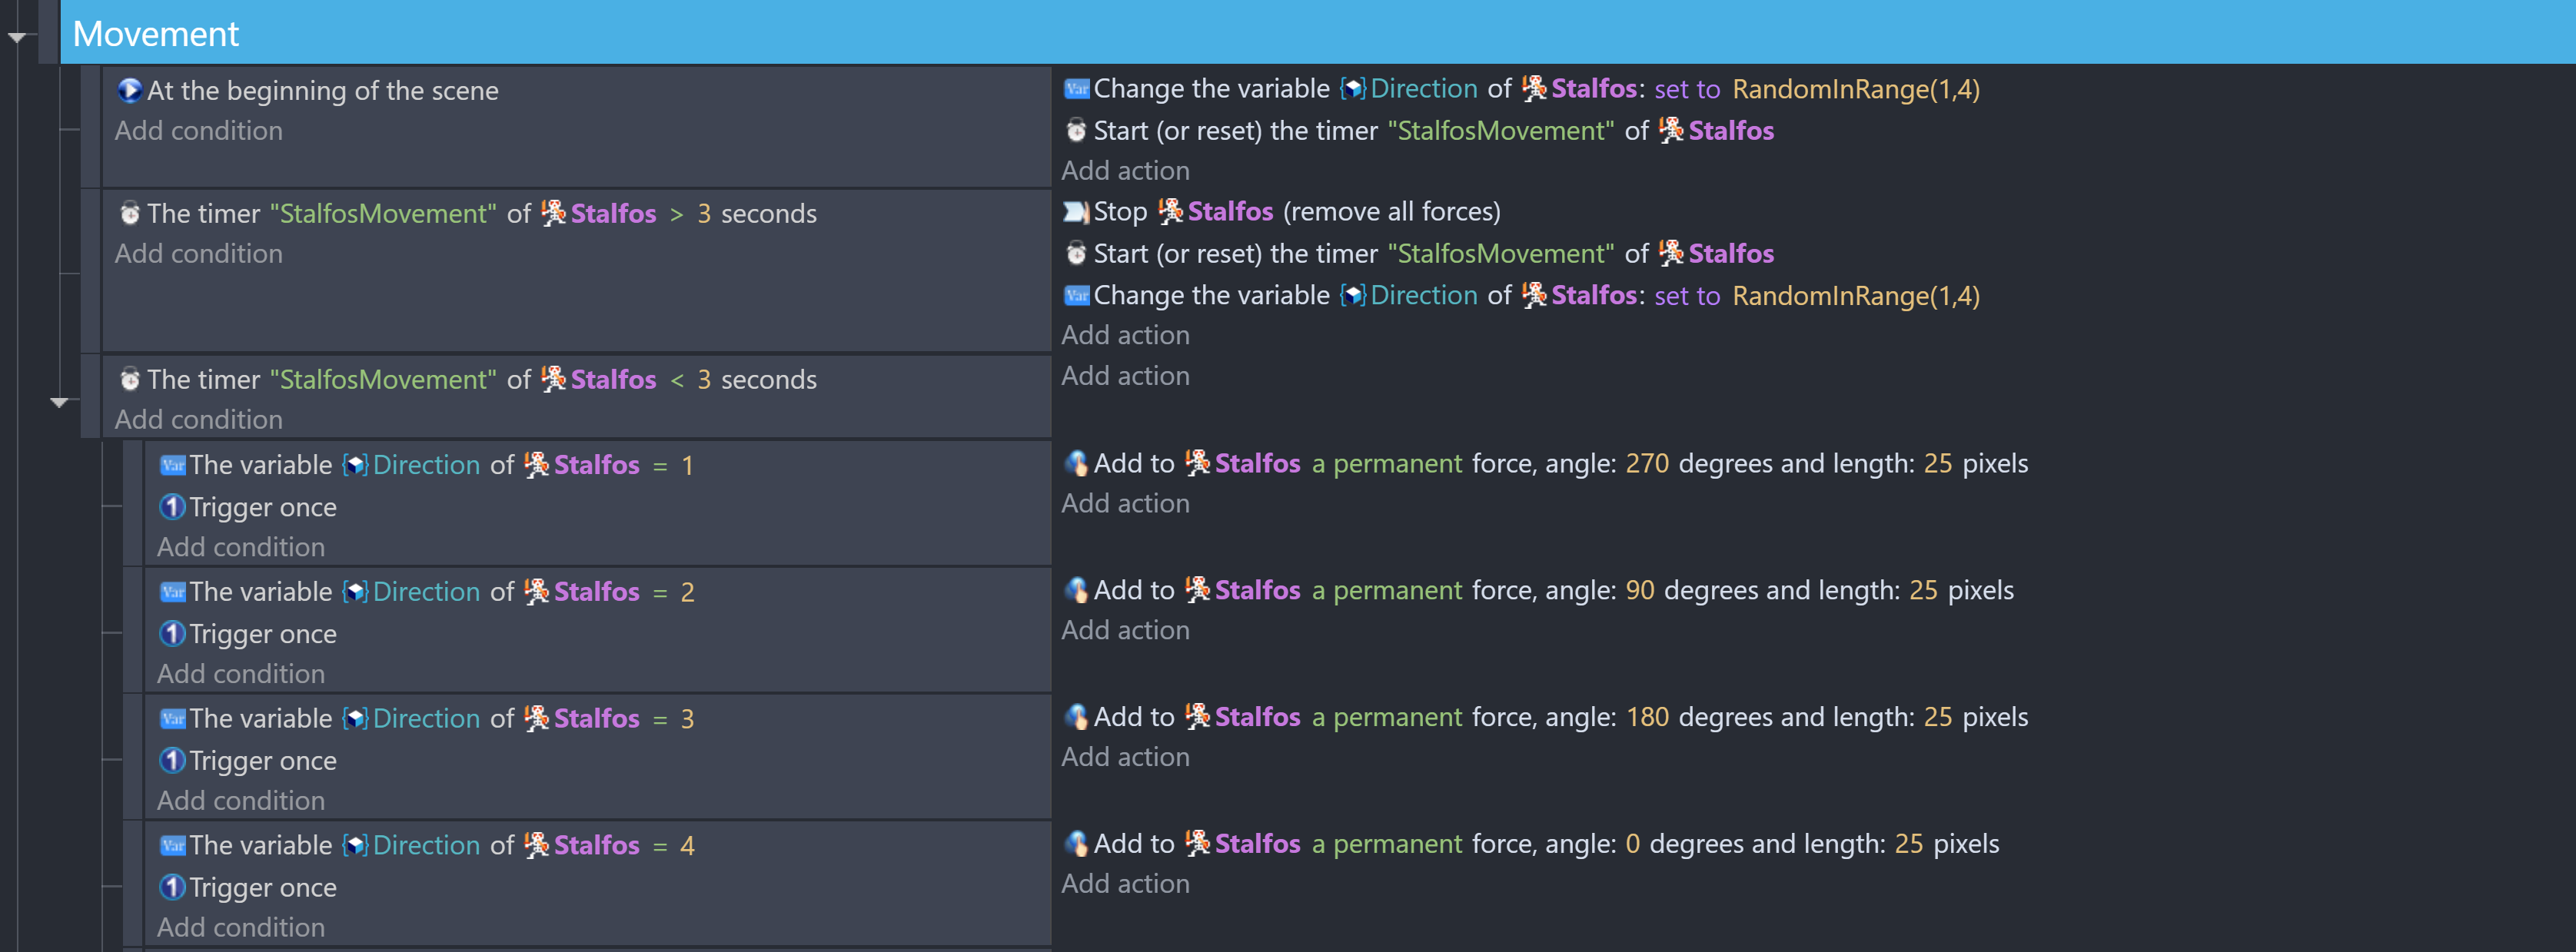Viewport: 2576px width, 952px height.
Task: Click Stalfos sprite icon in Direction = 1 condition
Action: pyautogui.click(x=536, y=465)
